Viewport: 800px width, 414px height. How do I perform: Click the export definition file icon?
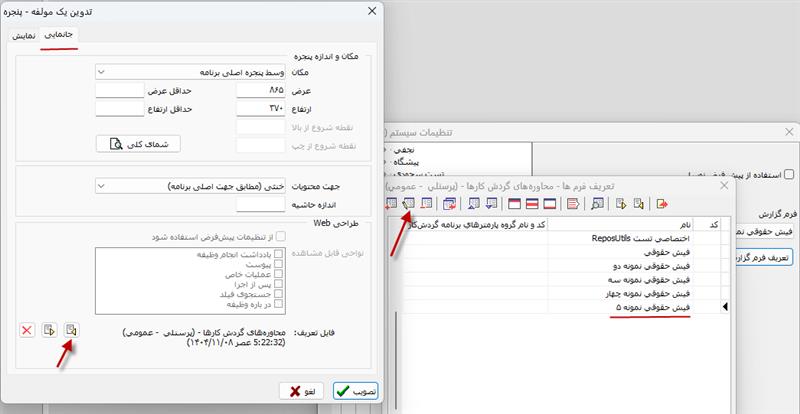click(49, 330)
